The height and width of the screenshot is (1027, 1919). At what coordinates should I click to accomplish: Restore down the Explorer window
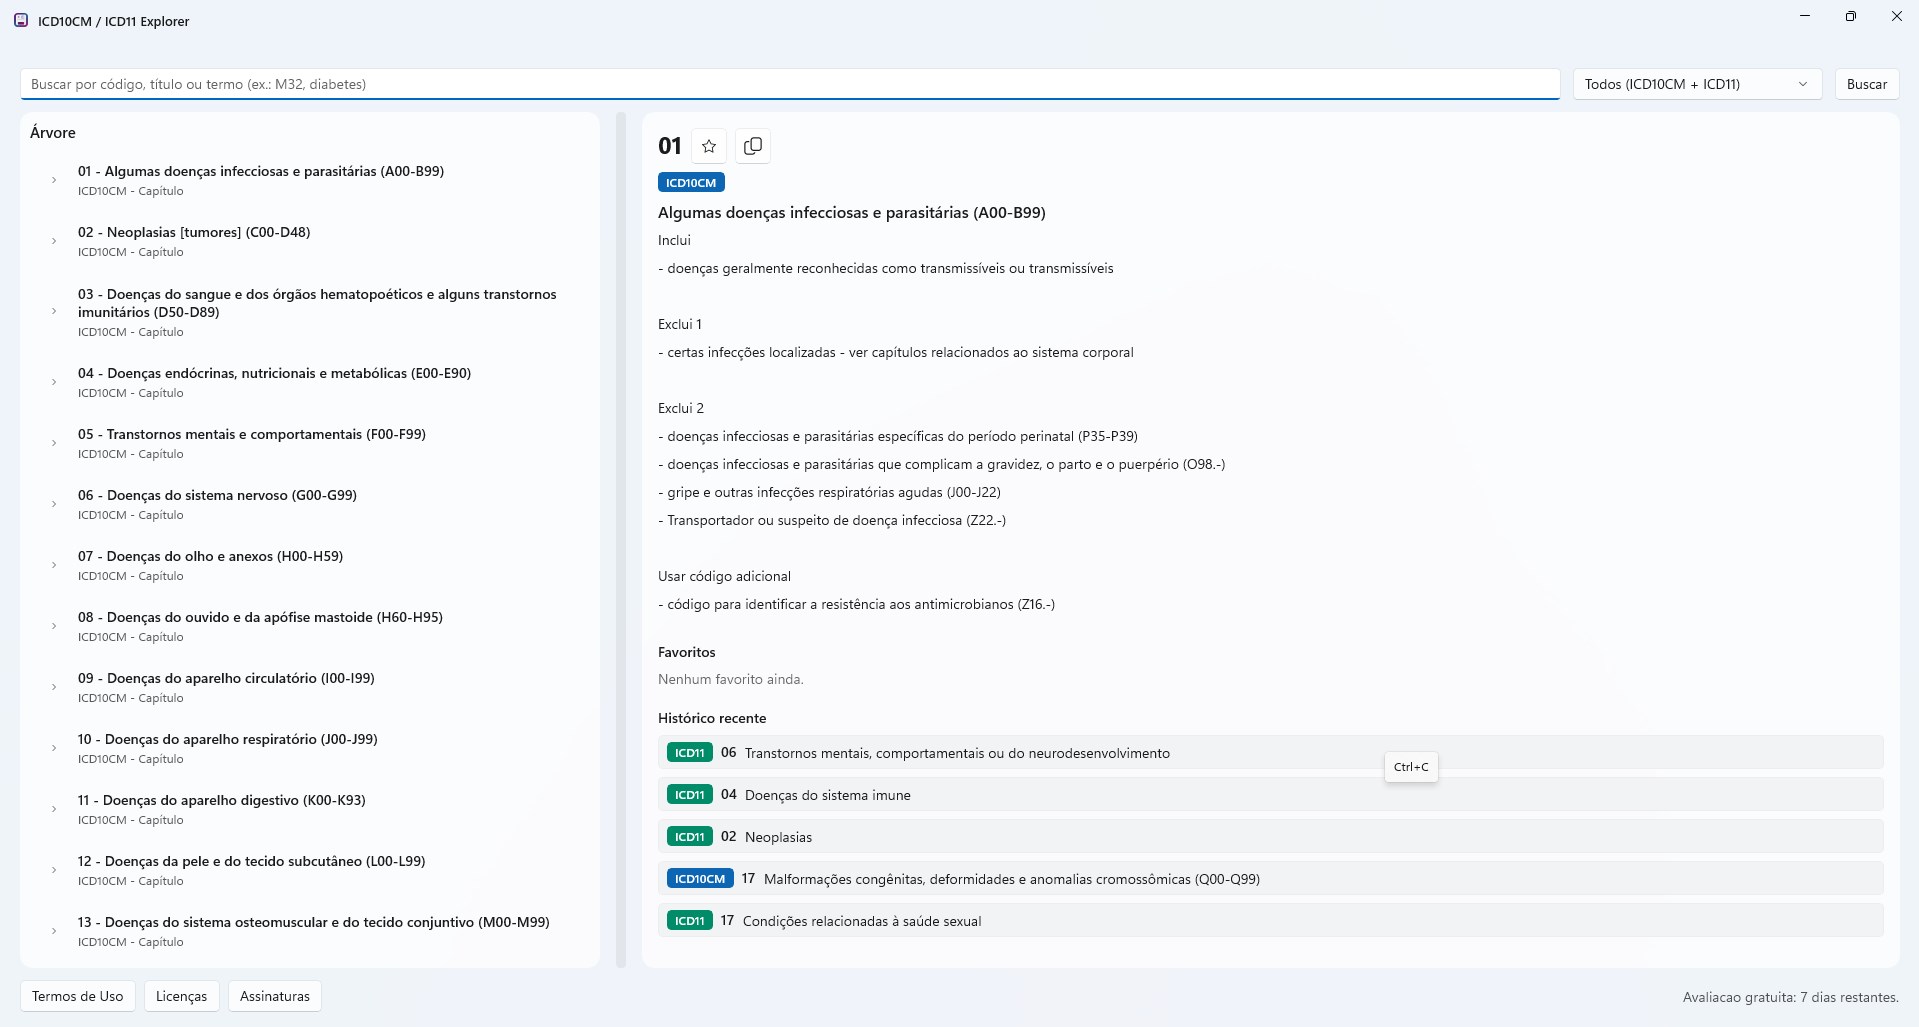coord(1851,16)
